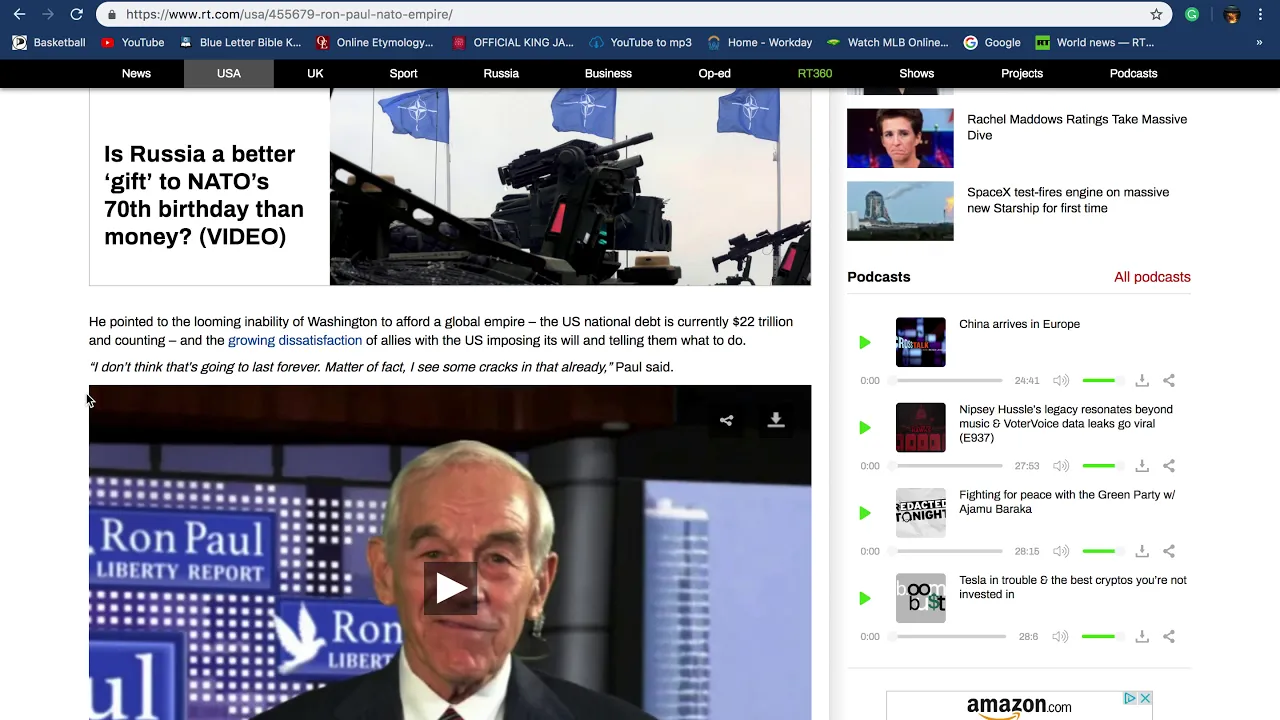Open World news — RT bookmark
1280x720 pixels.
tap(1094, 43)
